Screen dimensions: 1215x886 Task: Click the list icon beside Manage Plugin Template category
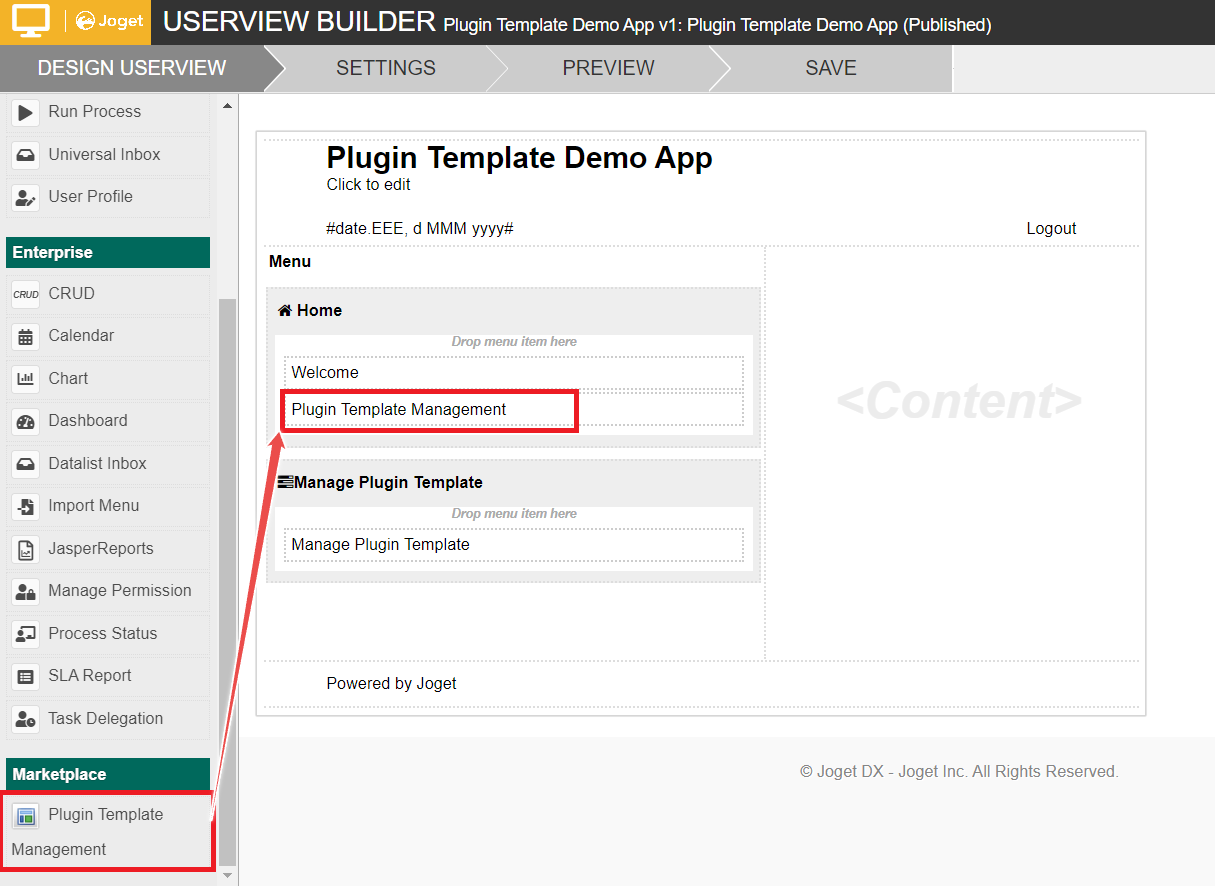click(285, 482)
